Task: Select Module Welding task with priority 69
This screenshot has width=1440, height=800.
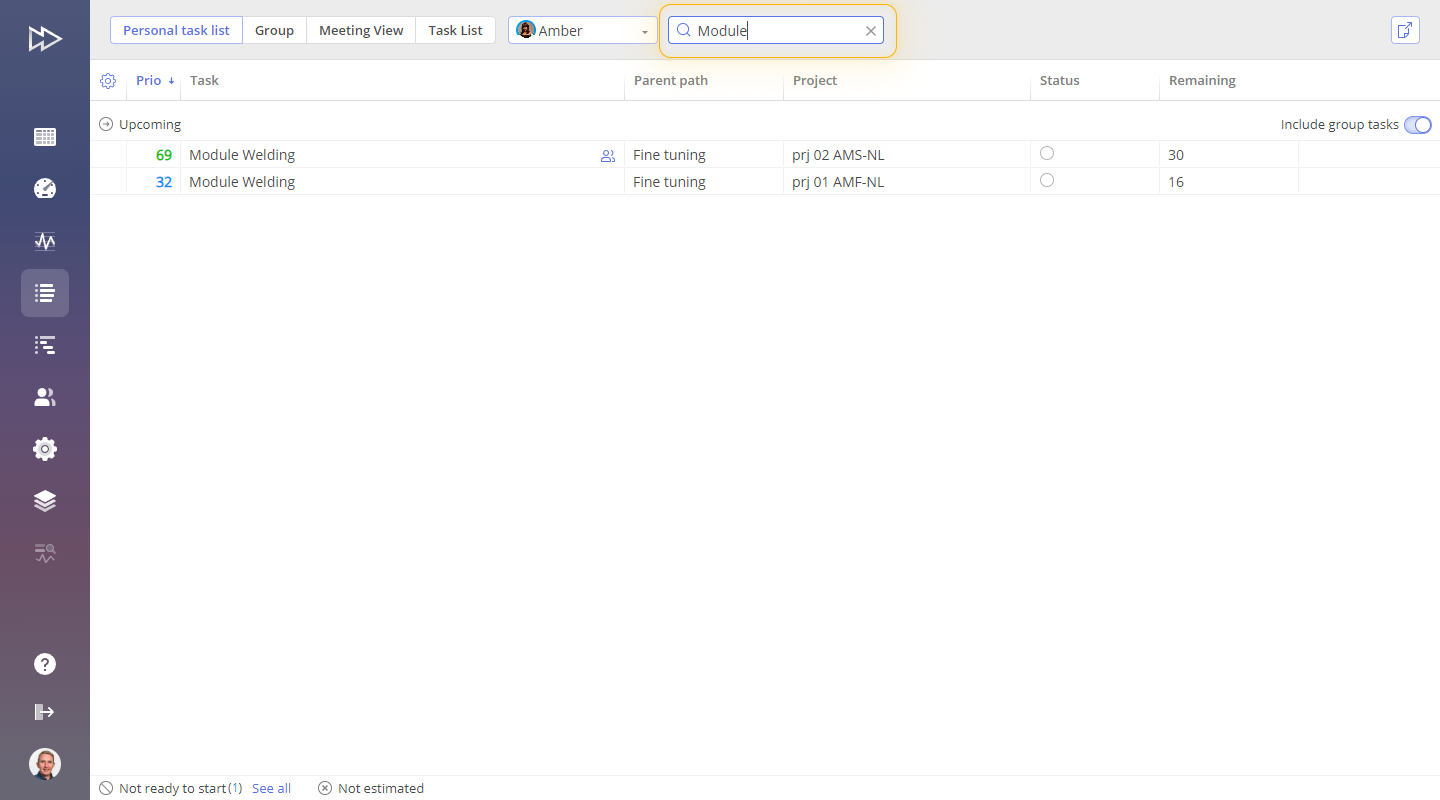Action: [x=242, y=155]
